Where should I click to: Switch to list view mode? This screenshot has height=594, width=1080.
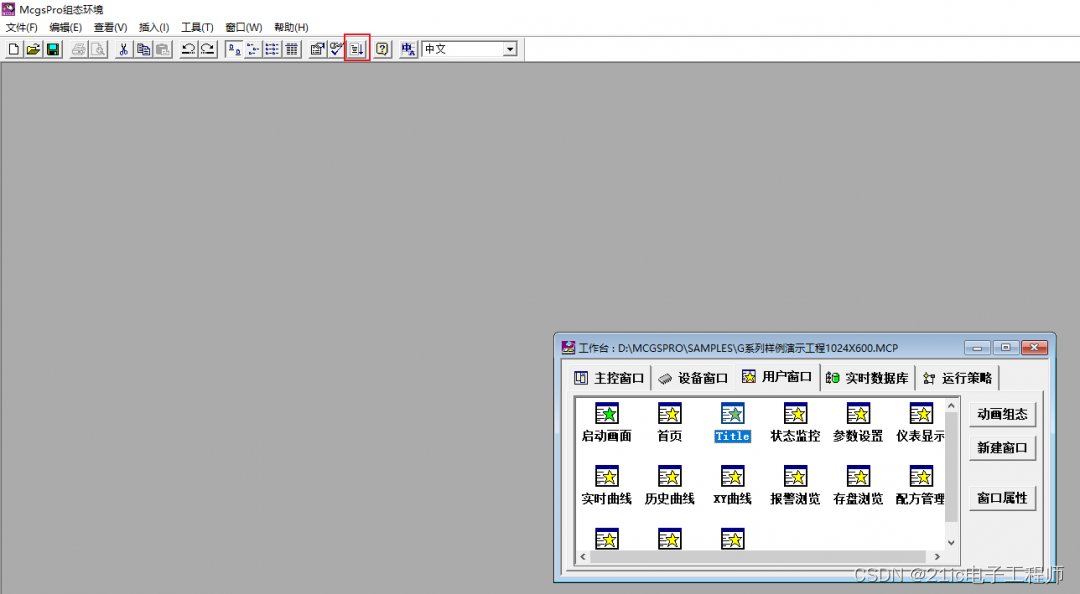point(273,49)
